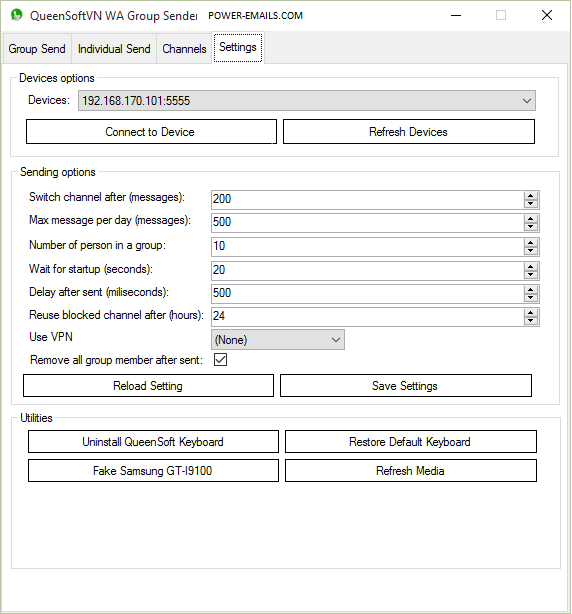Viewport: 572px width, 614px height.
Task: Open the Use VPN dropdown
Action: point(278,340)
